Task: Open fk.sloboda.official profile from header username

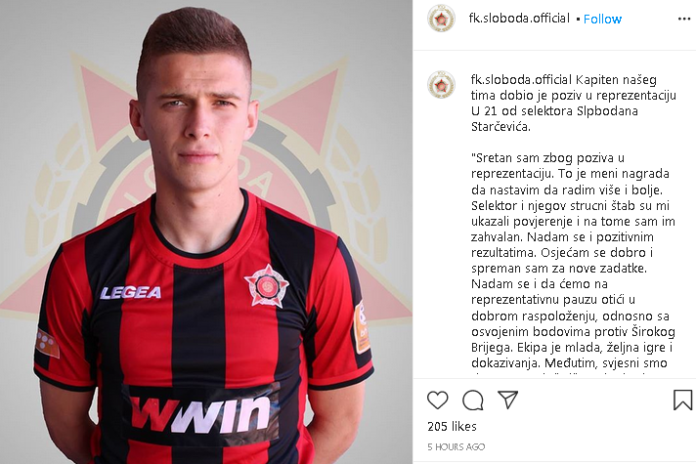Action: 519,18
